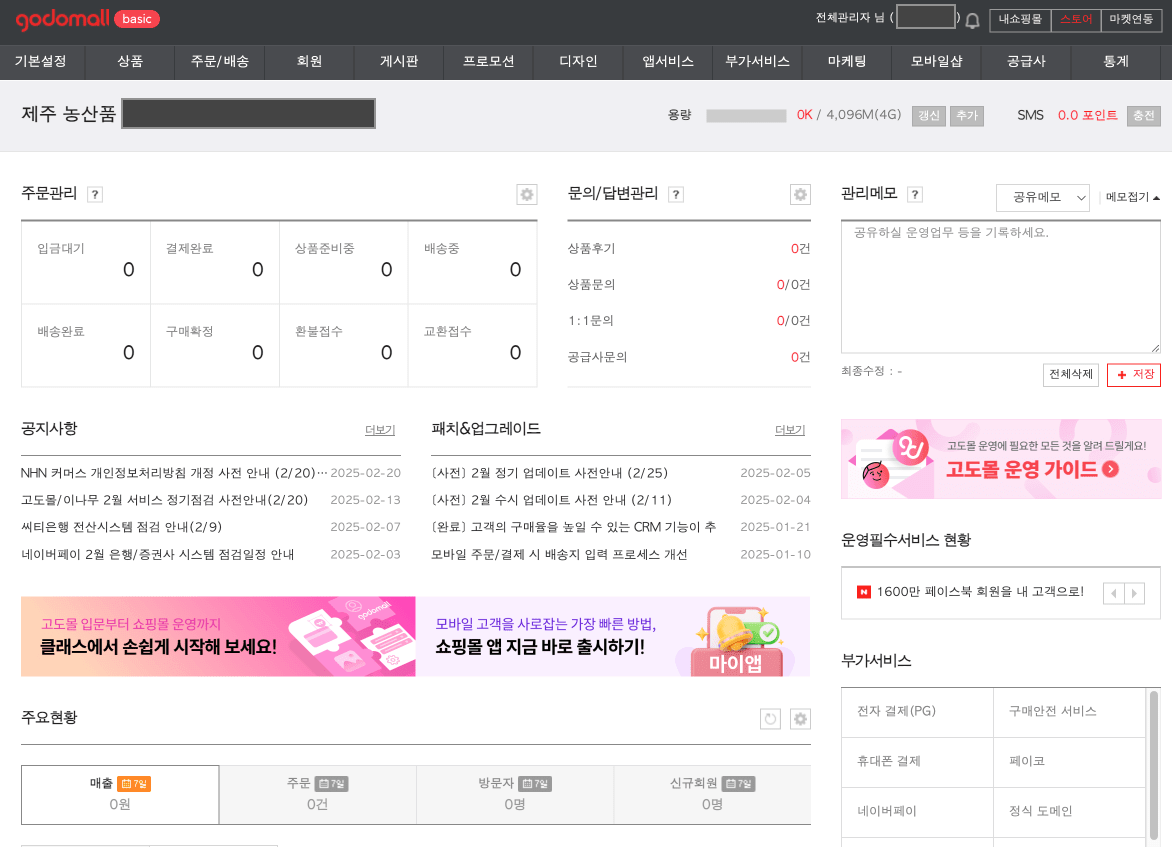Click the storage capacity usage bar
The image size is (1172, 847).
tap(746, 116)
